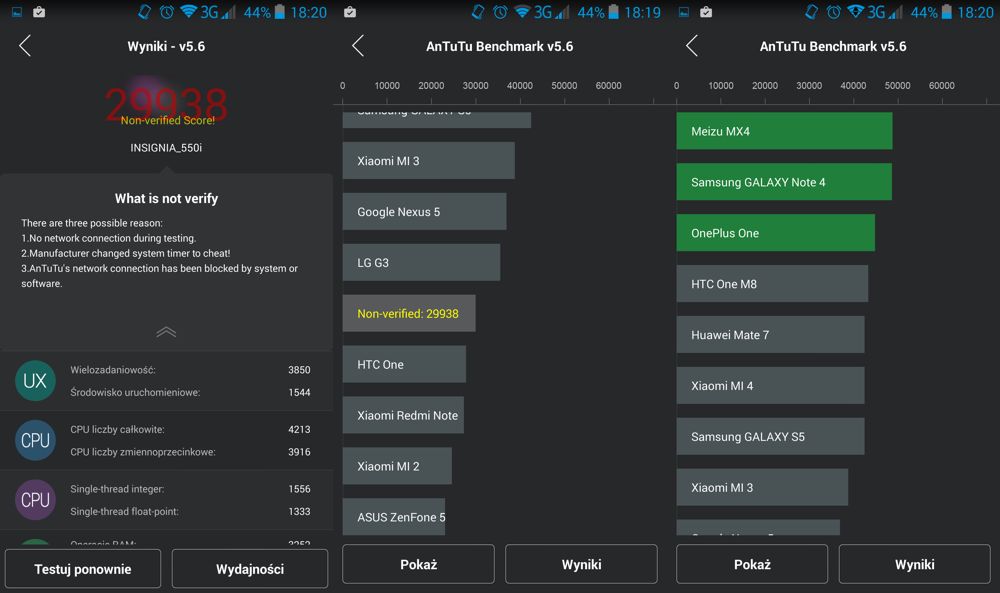The height and width of the screenshot is (593, 1000).
Task: Select Xiaomi Redmi Note bar
Action: click(403, 415)
